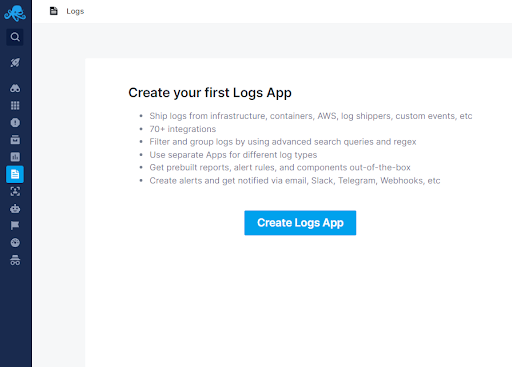
Task: Open the binoculars icon in sidebar
Action: tap(15, 88)
